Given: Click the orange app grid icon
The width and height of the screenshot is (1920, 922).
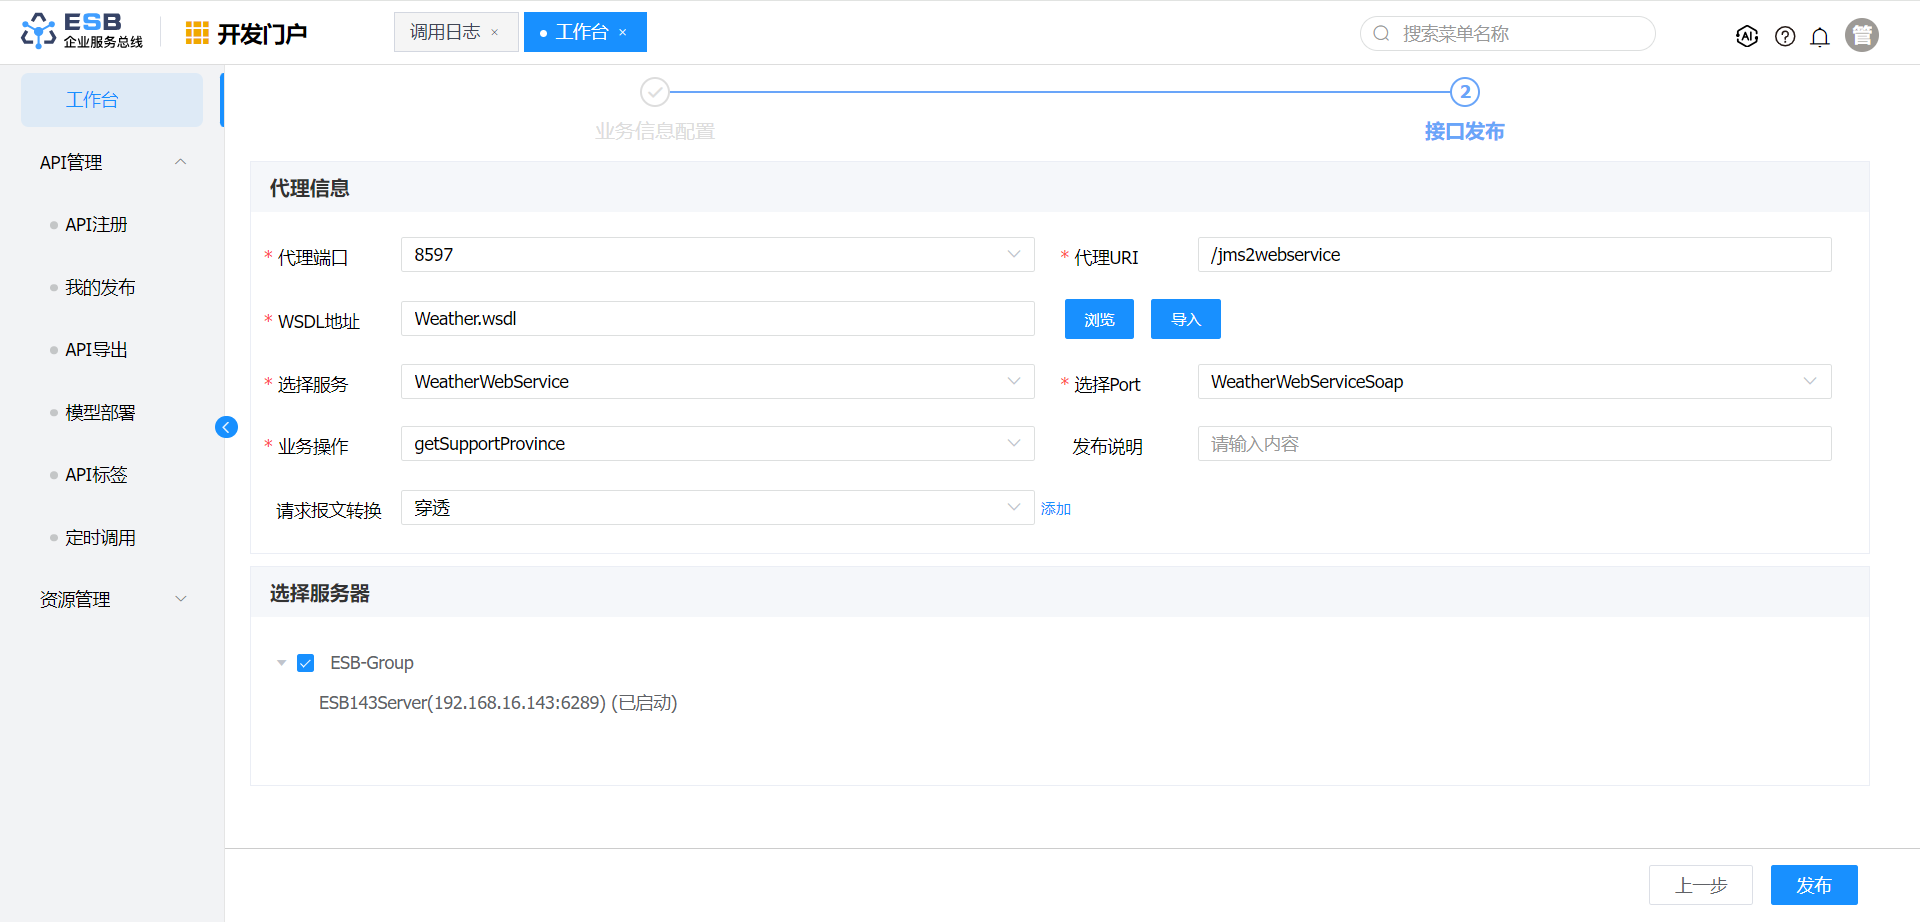Looking at the screenshot, I should pyautogui.click(x=197, y=33).
